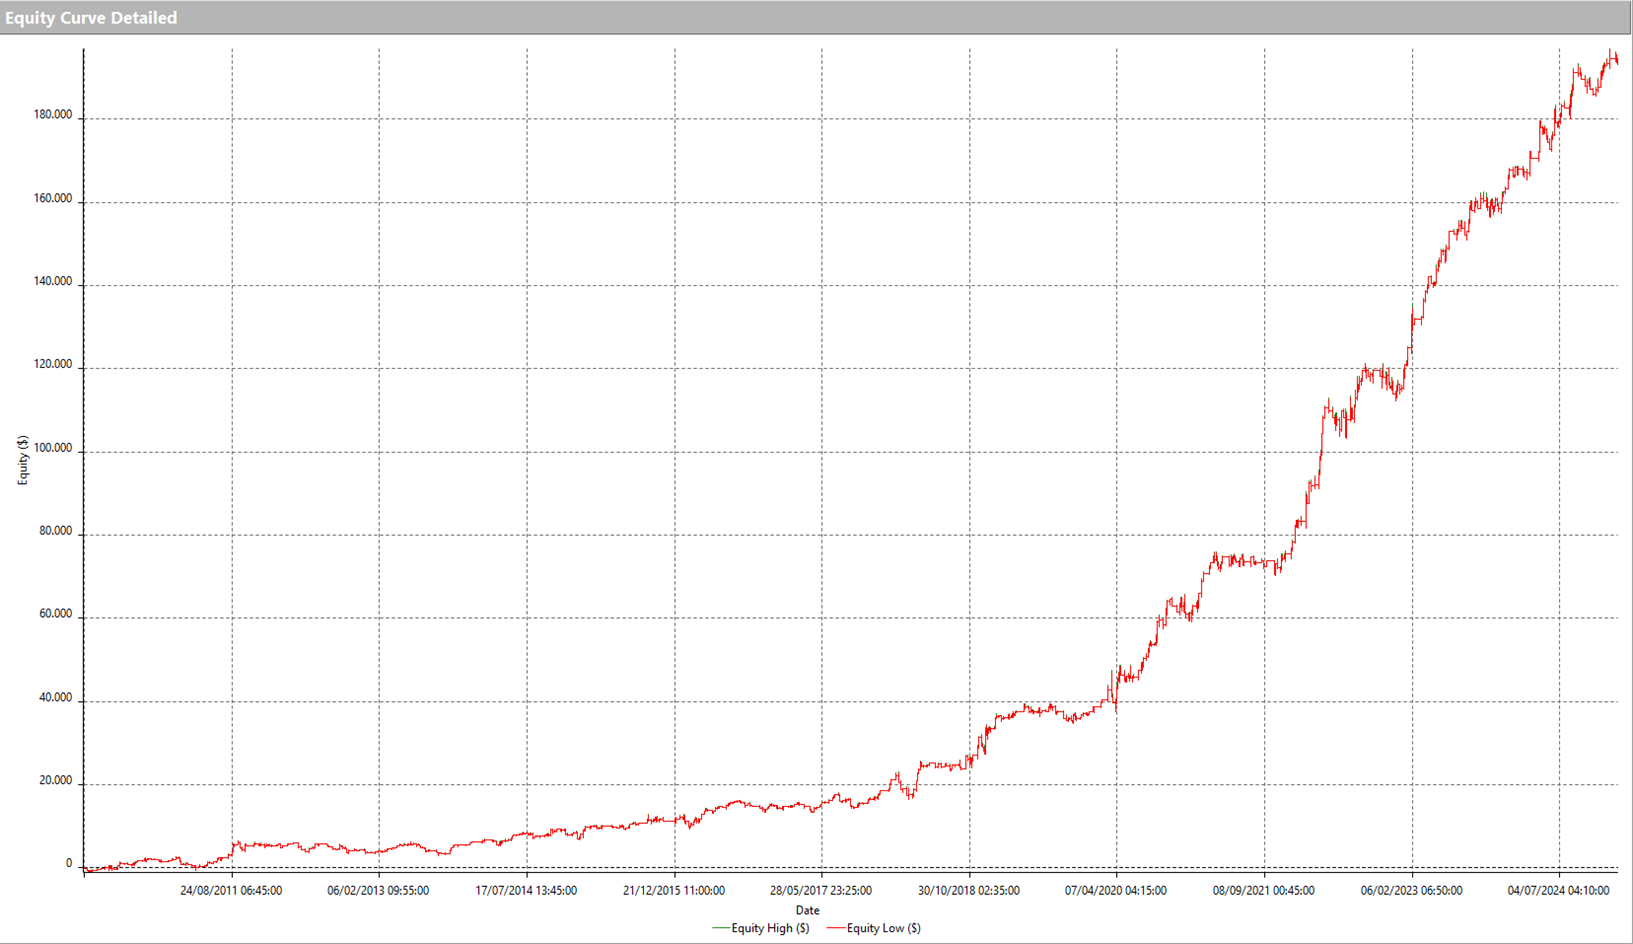Click the 100.000 equity axis value
This screenshot has width=1633, height=944.
[53, 448]
